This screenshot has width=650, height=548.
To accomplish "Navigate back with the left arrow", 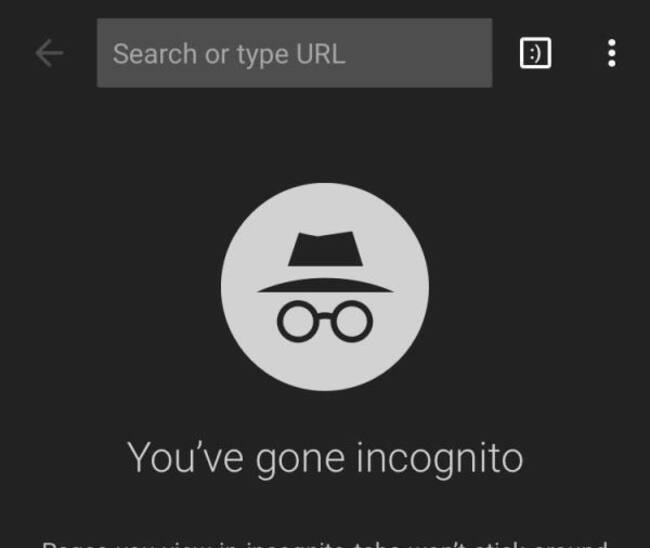I will [49, 53].
